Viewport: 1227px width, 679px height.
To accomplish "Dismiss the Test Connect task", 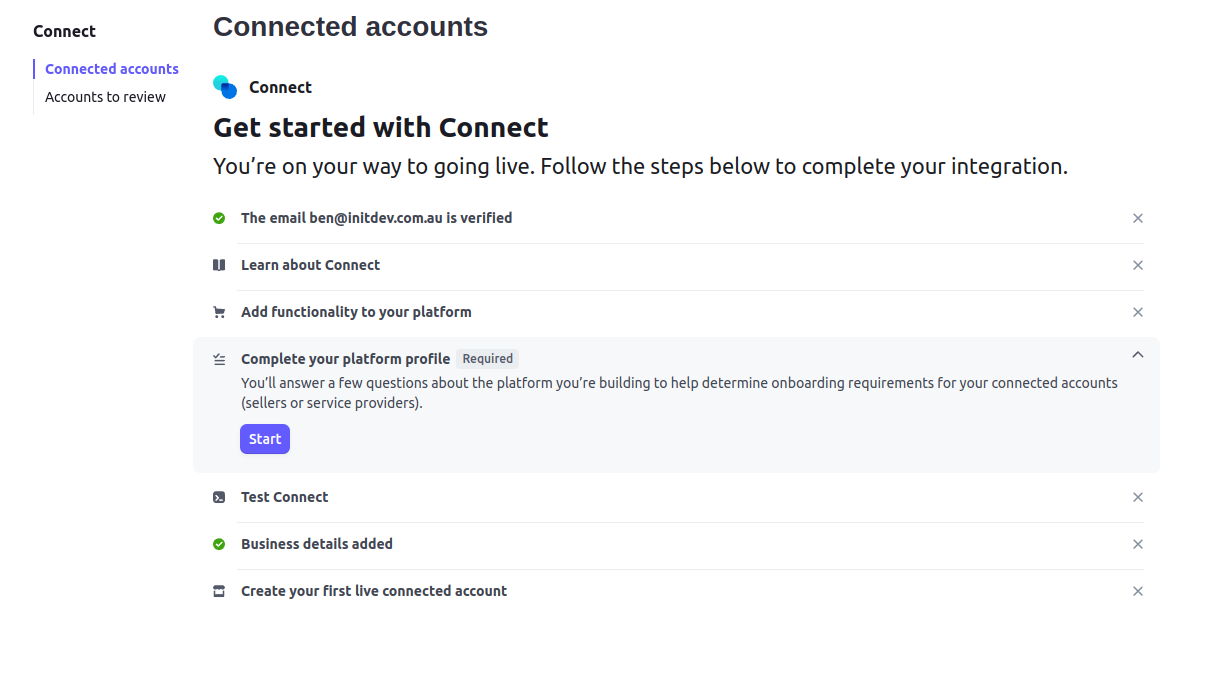I will [x=1137, y=497].
